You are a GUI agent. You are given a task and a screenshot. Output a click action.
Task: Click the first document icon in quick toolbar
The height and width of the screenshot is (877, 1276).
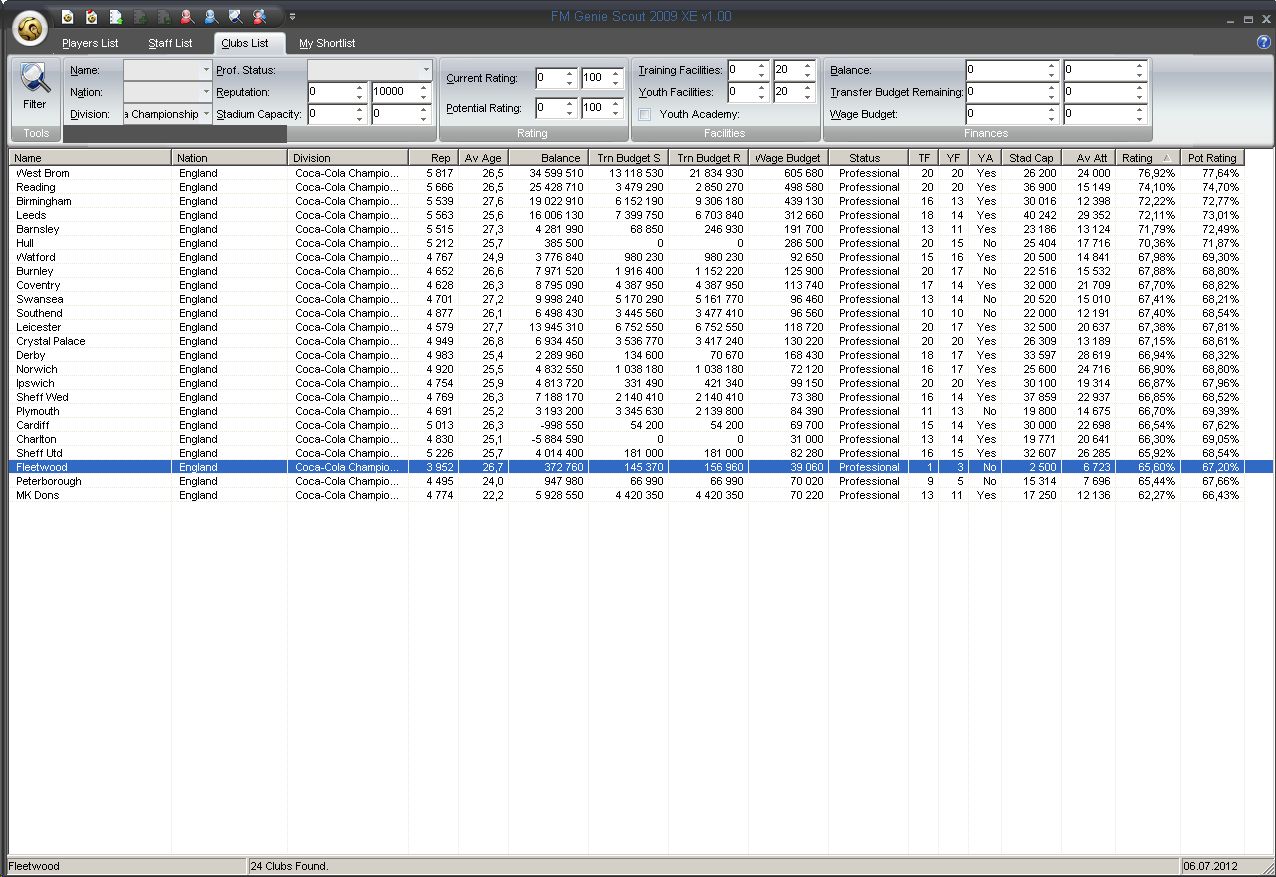tap(68, 17)
